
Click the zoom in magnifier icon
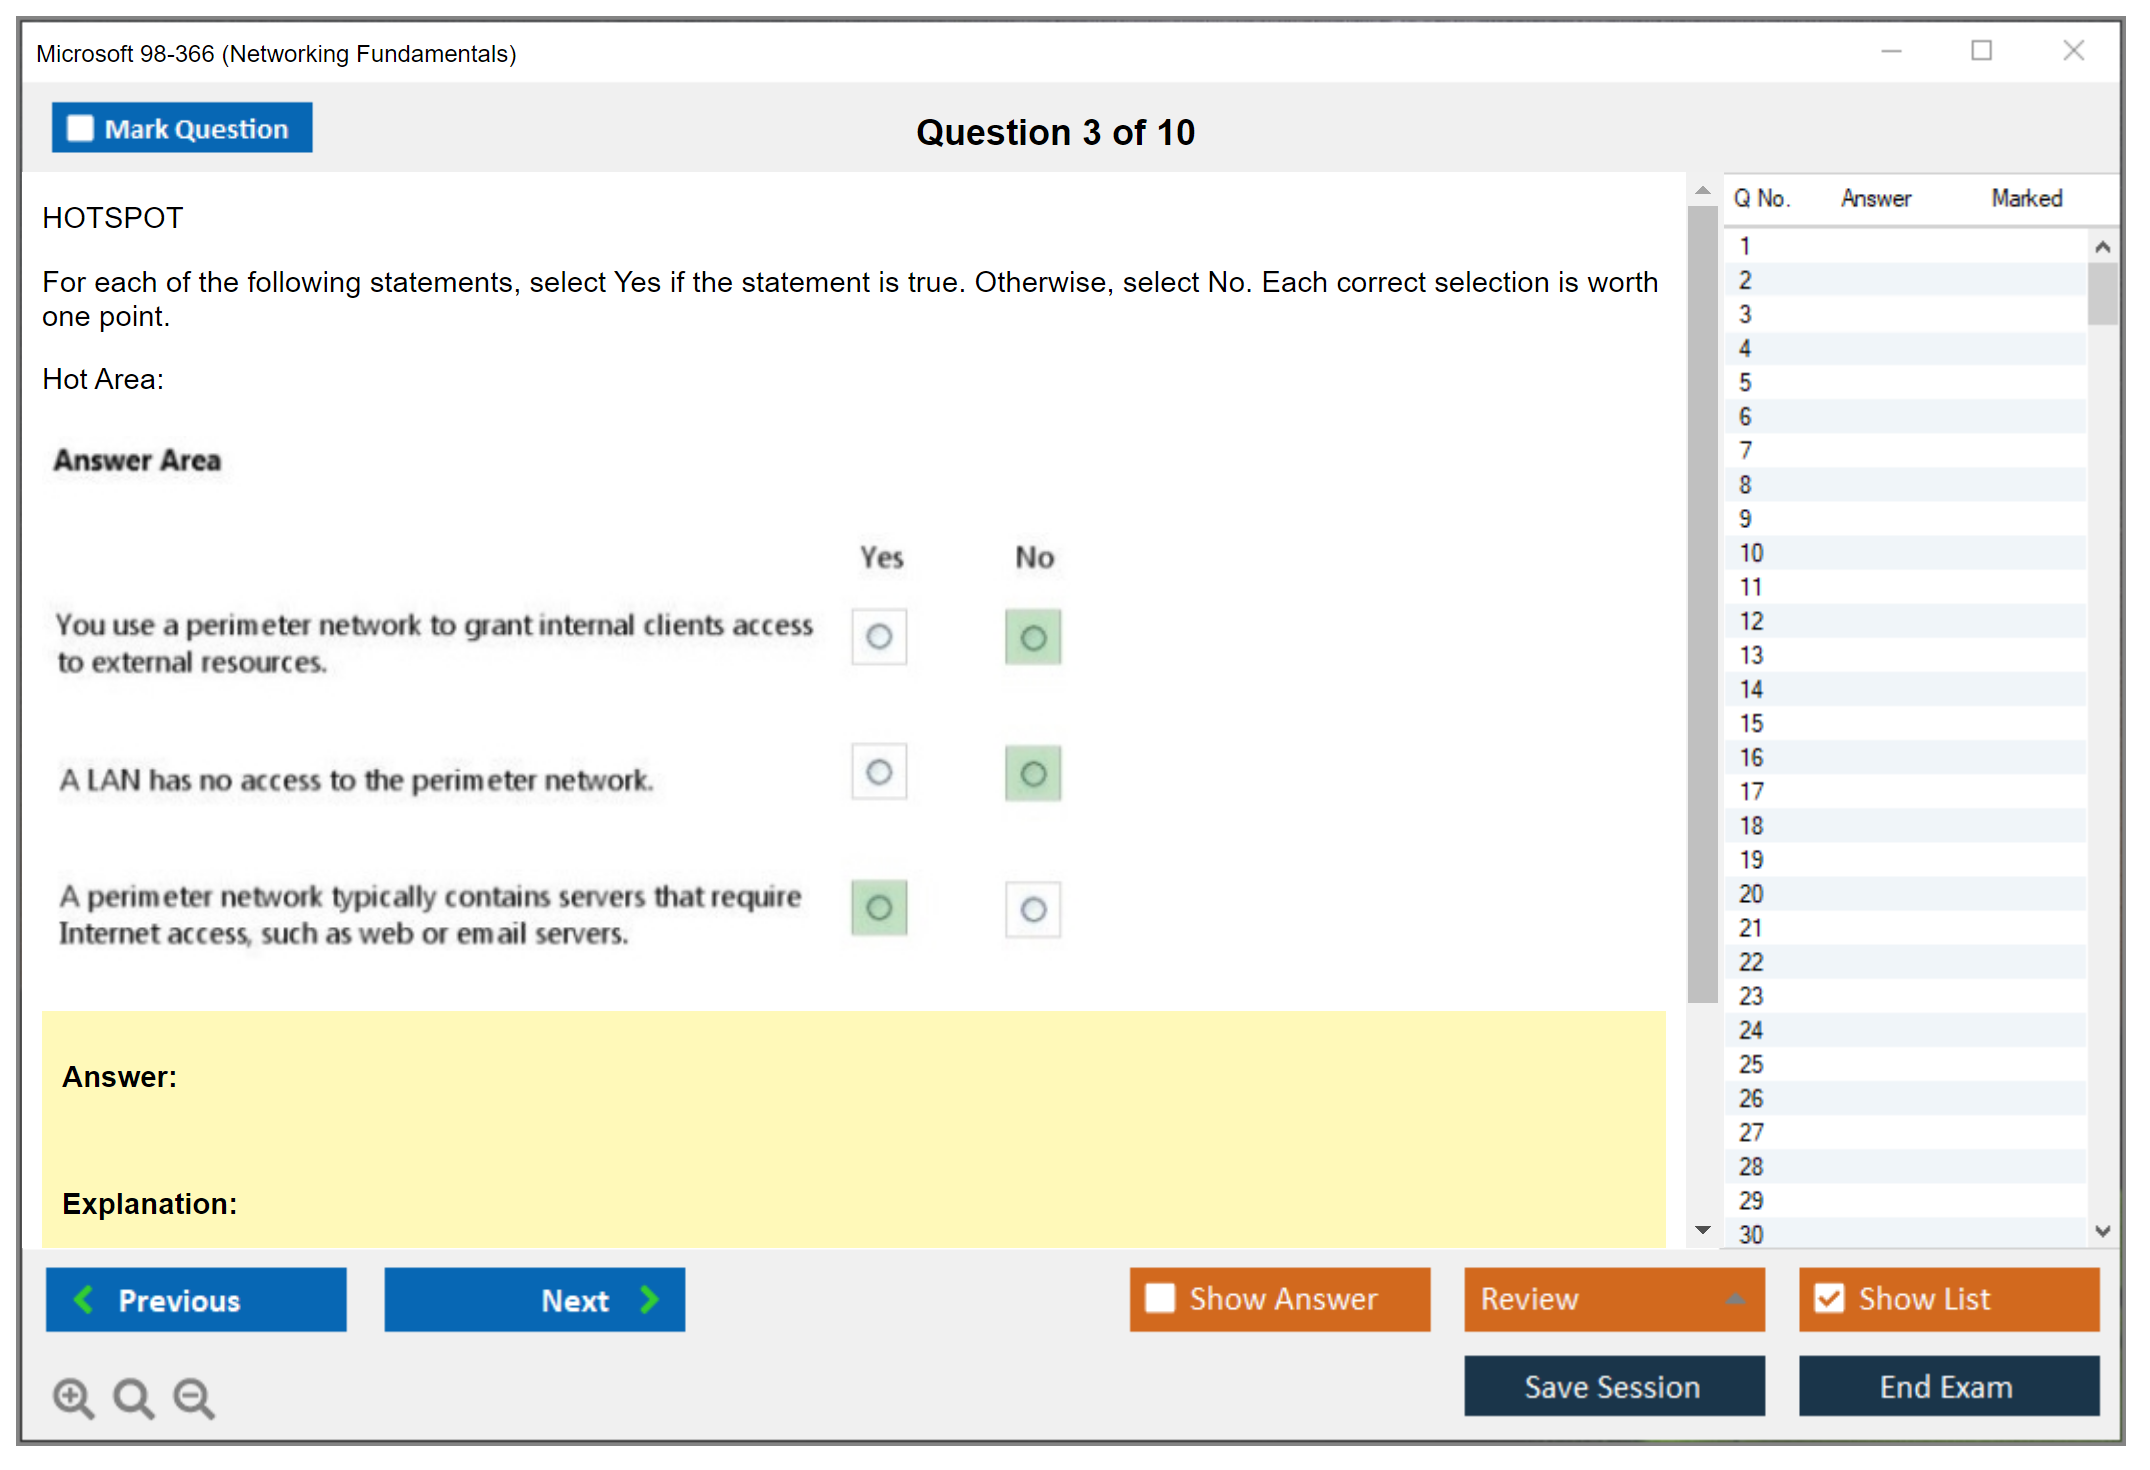pyautogui.click(x=72, y=1396)
